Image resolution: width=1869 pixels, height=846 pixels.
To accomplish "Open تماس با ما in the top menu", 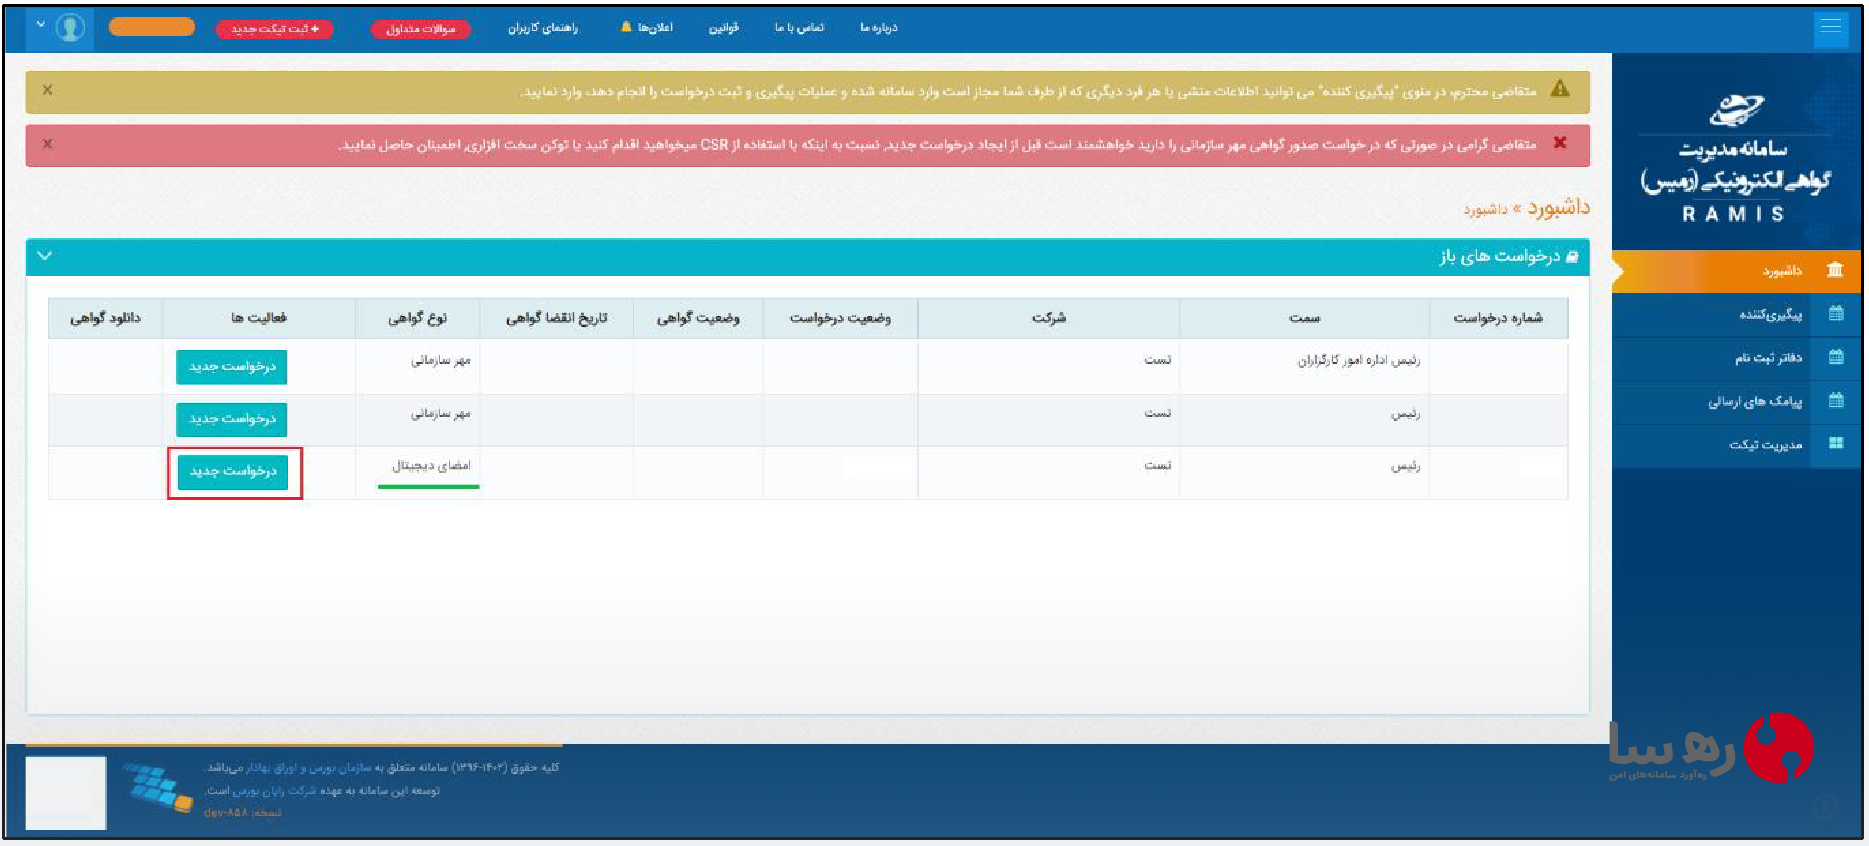I will coord(799,28).
